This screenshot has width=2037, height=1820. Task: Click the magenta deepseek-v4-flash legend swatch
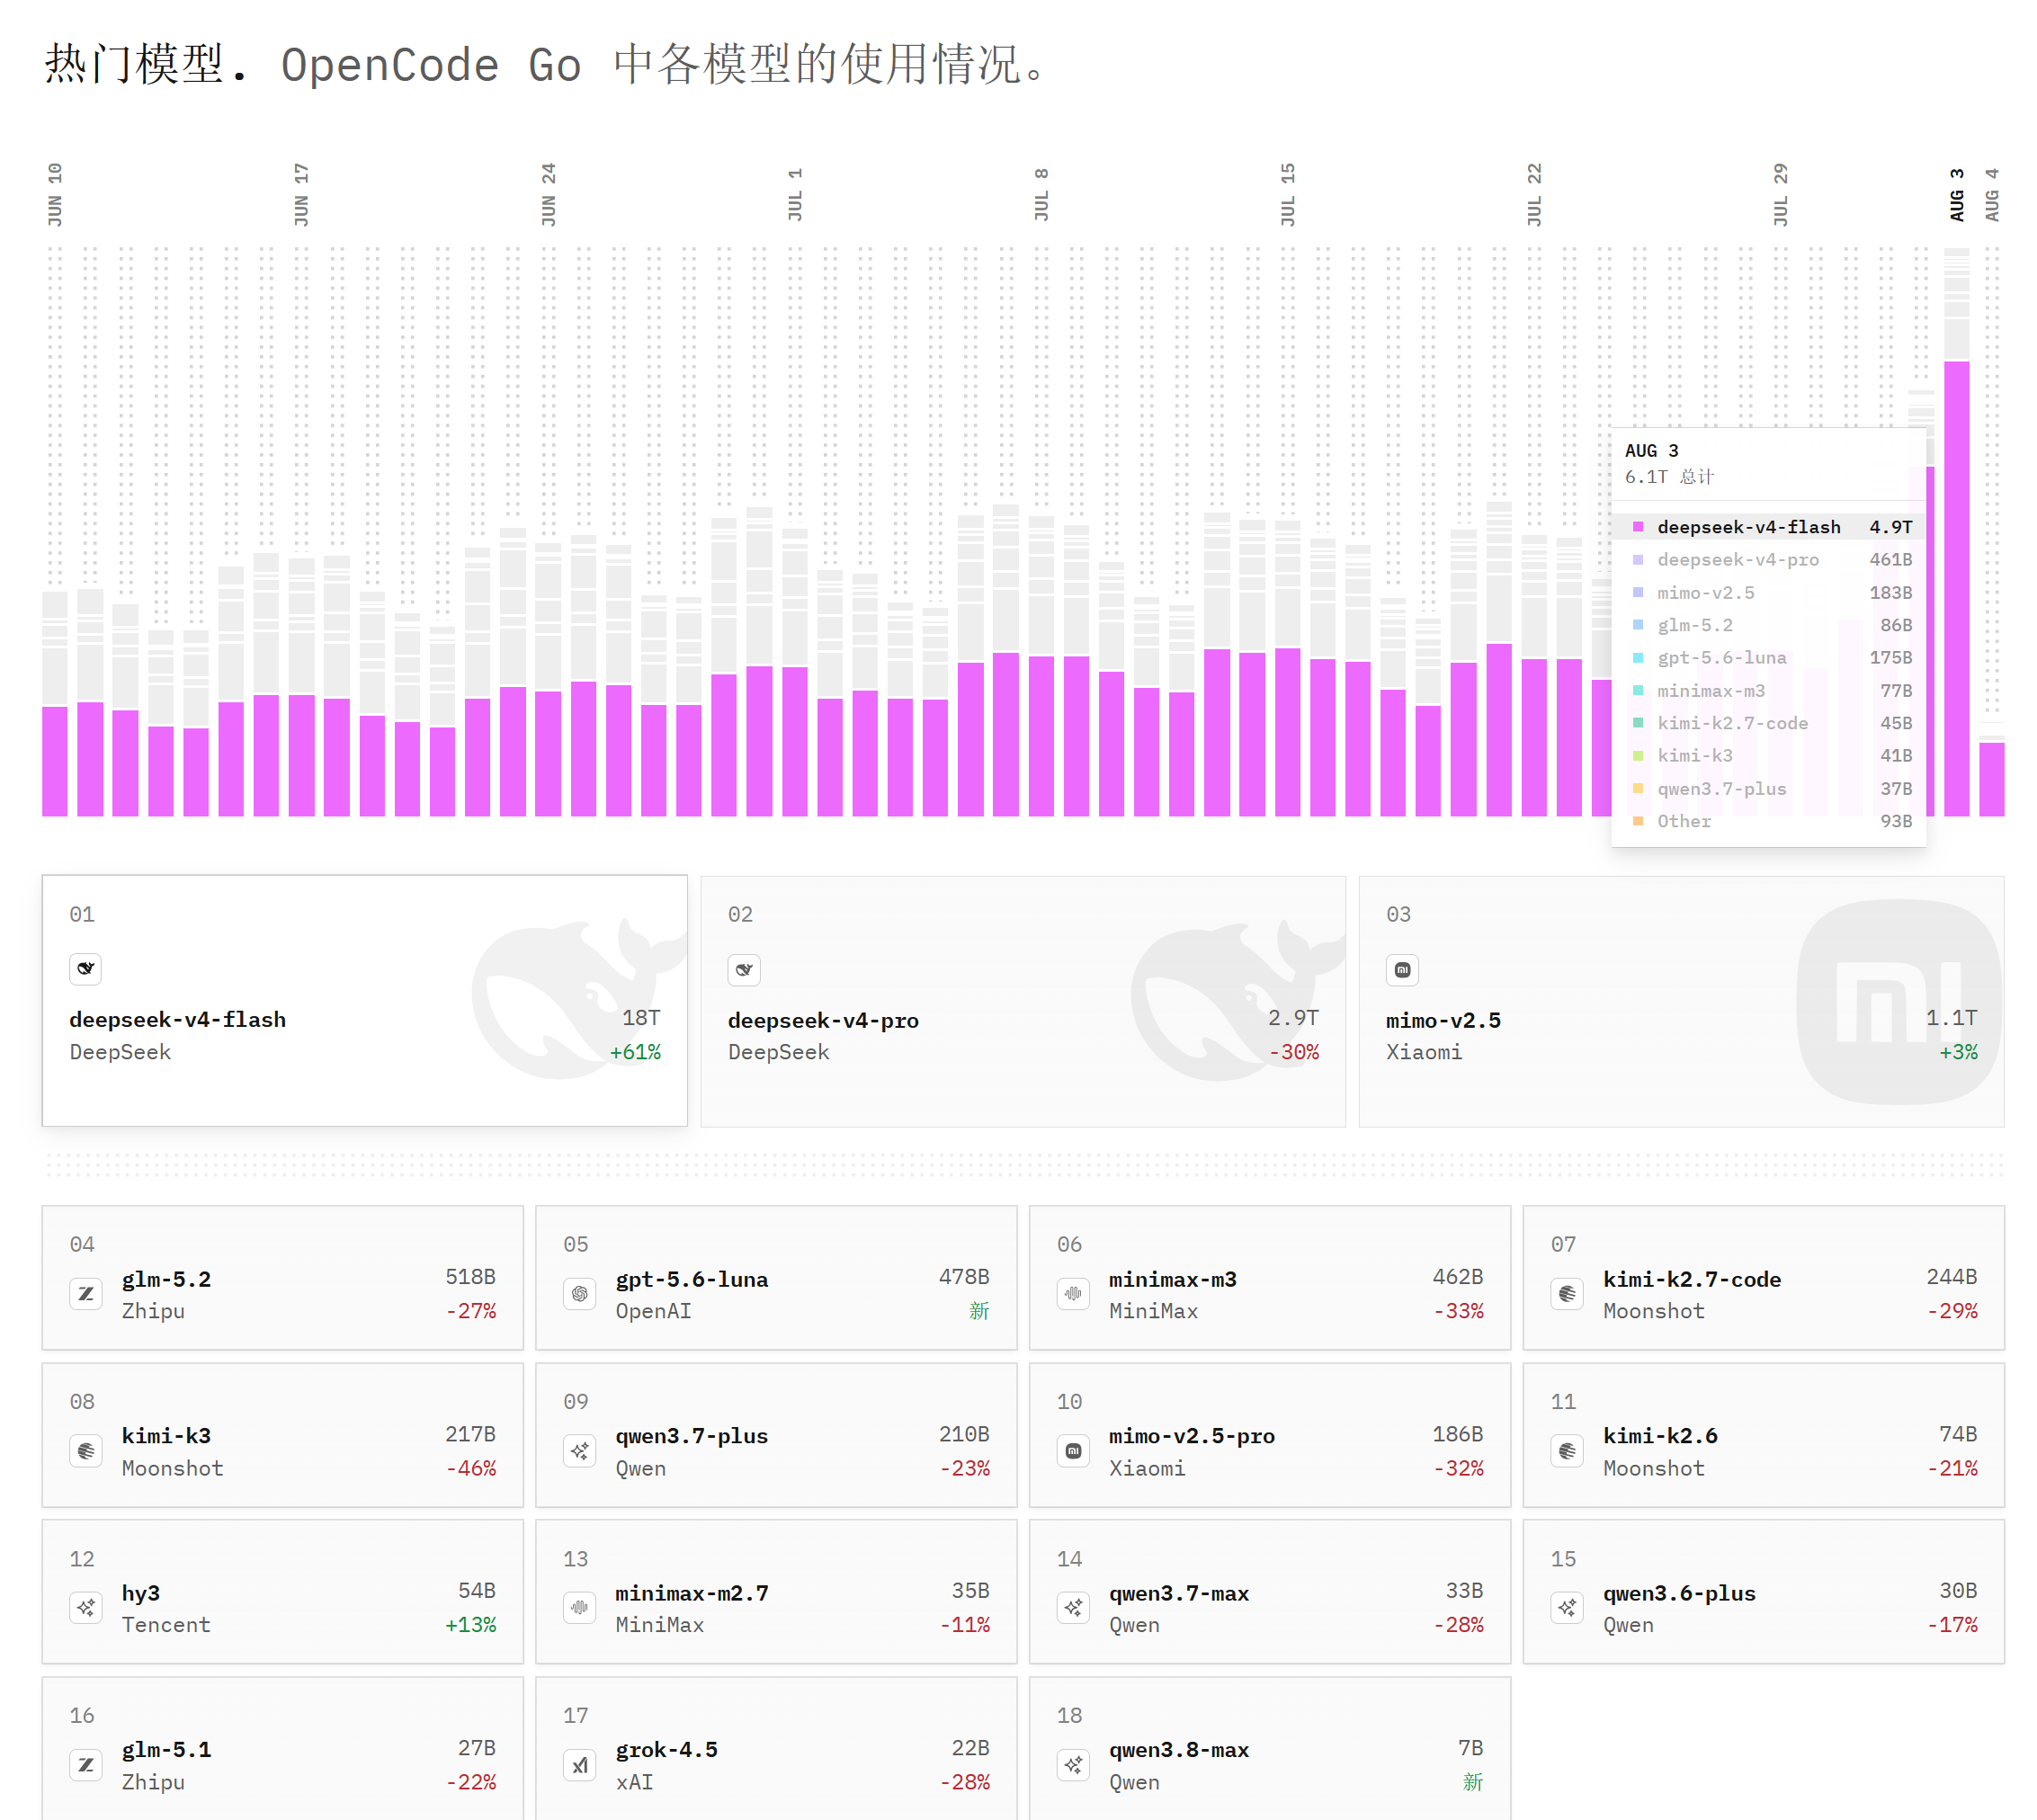click(1638, 527)
